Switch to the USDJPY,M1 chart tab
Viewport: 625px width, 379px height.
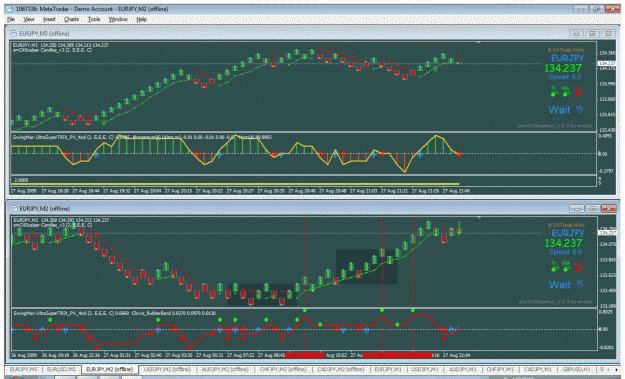click(425, 370)
